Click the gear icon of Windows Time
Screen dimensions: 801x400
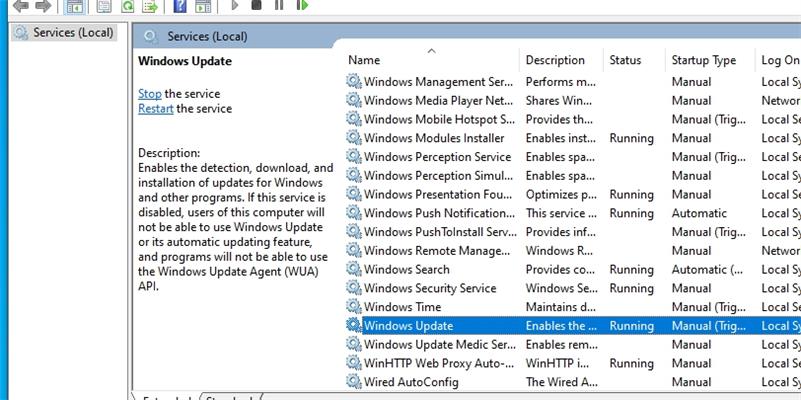[354, 307]
